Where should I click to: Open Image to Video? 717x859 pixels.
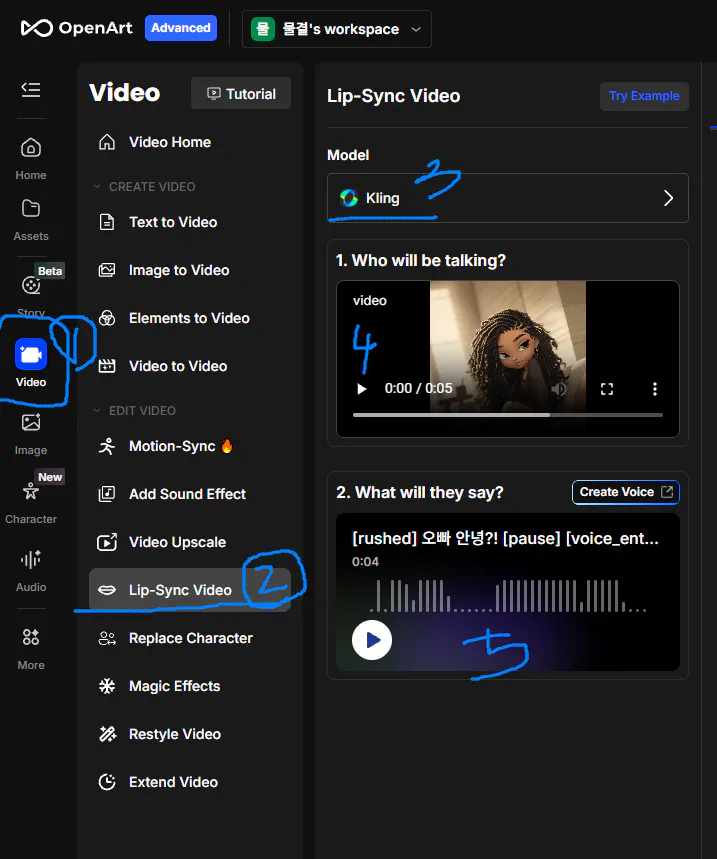tap(190, 270)
